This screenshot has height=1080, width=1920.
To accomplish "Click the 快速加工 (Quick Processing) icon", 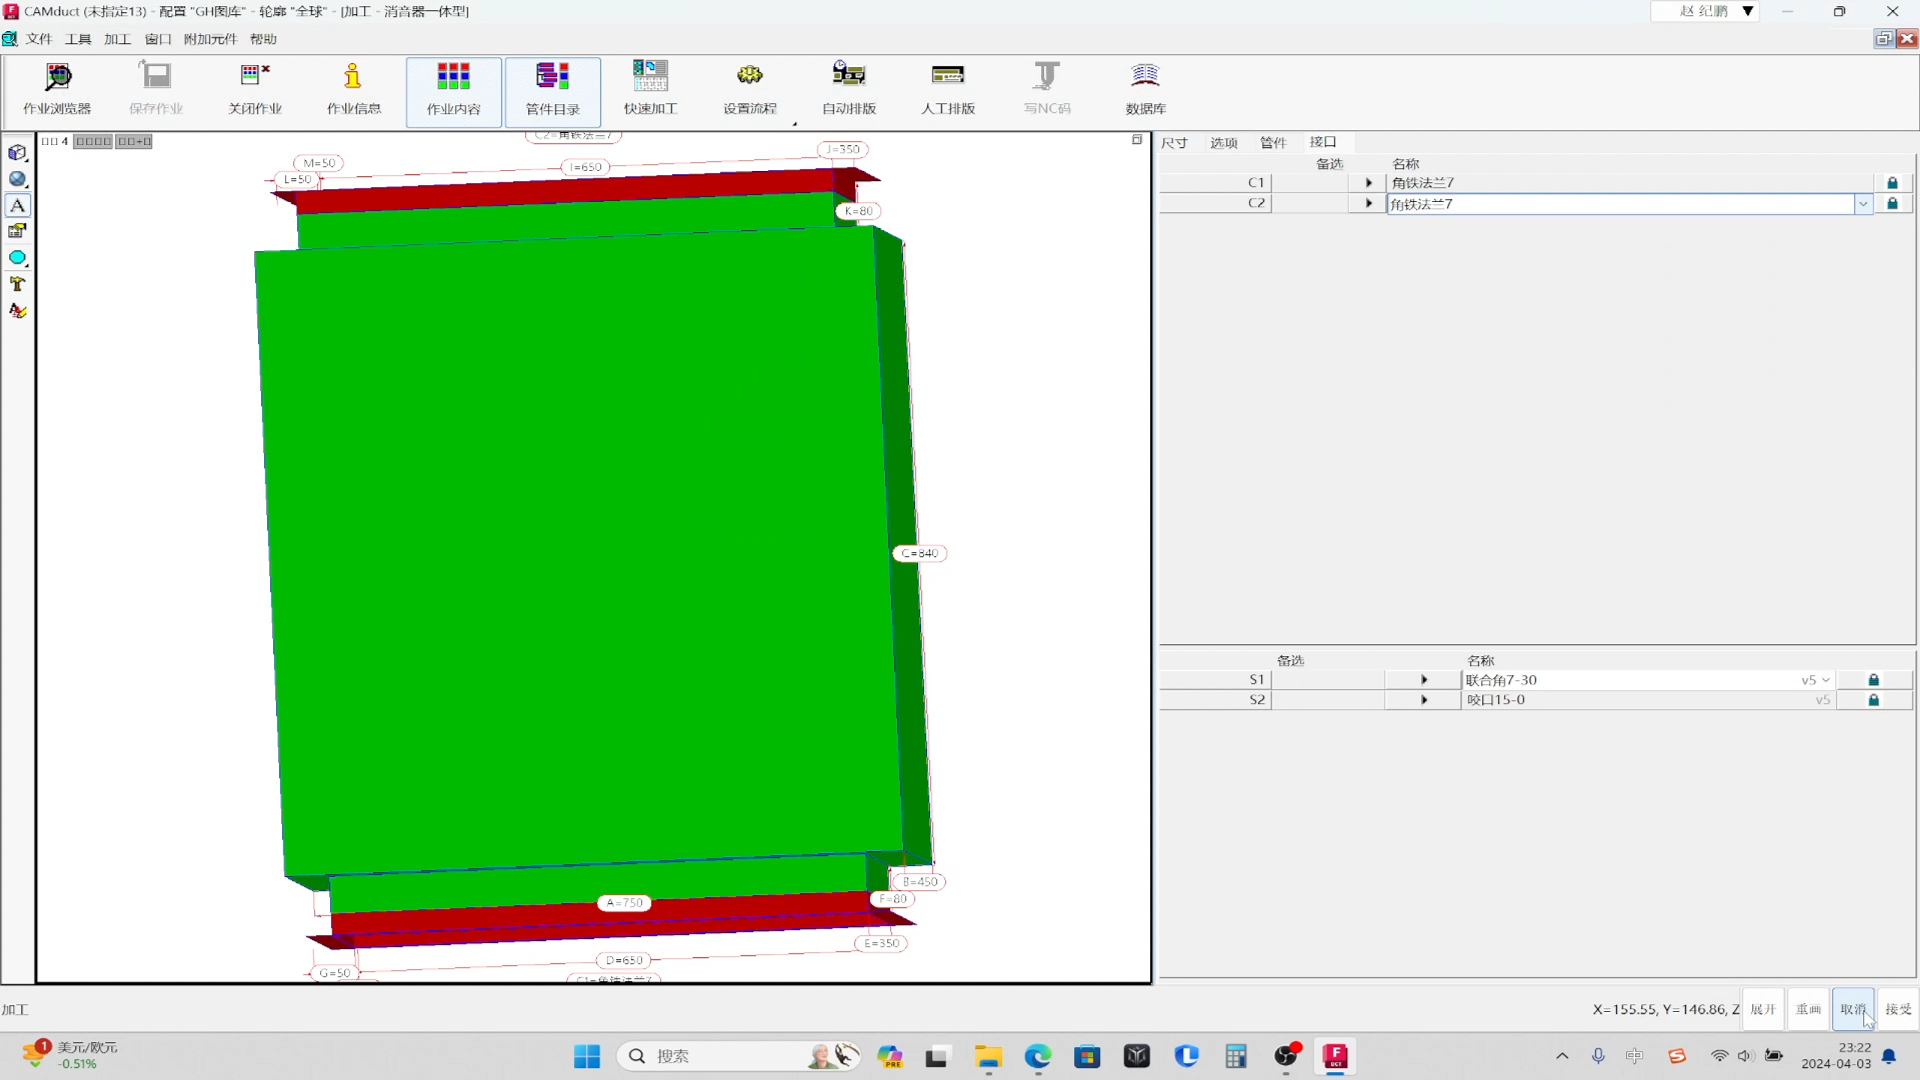I will tap(650, 86).
